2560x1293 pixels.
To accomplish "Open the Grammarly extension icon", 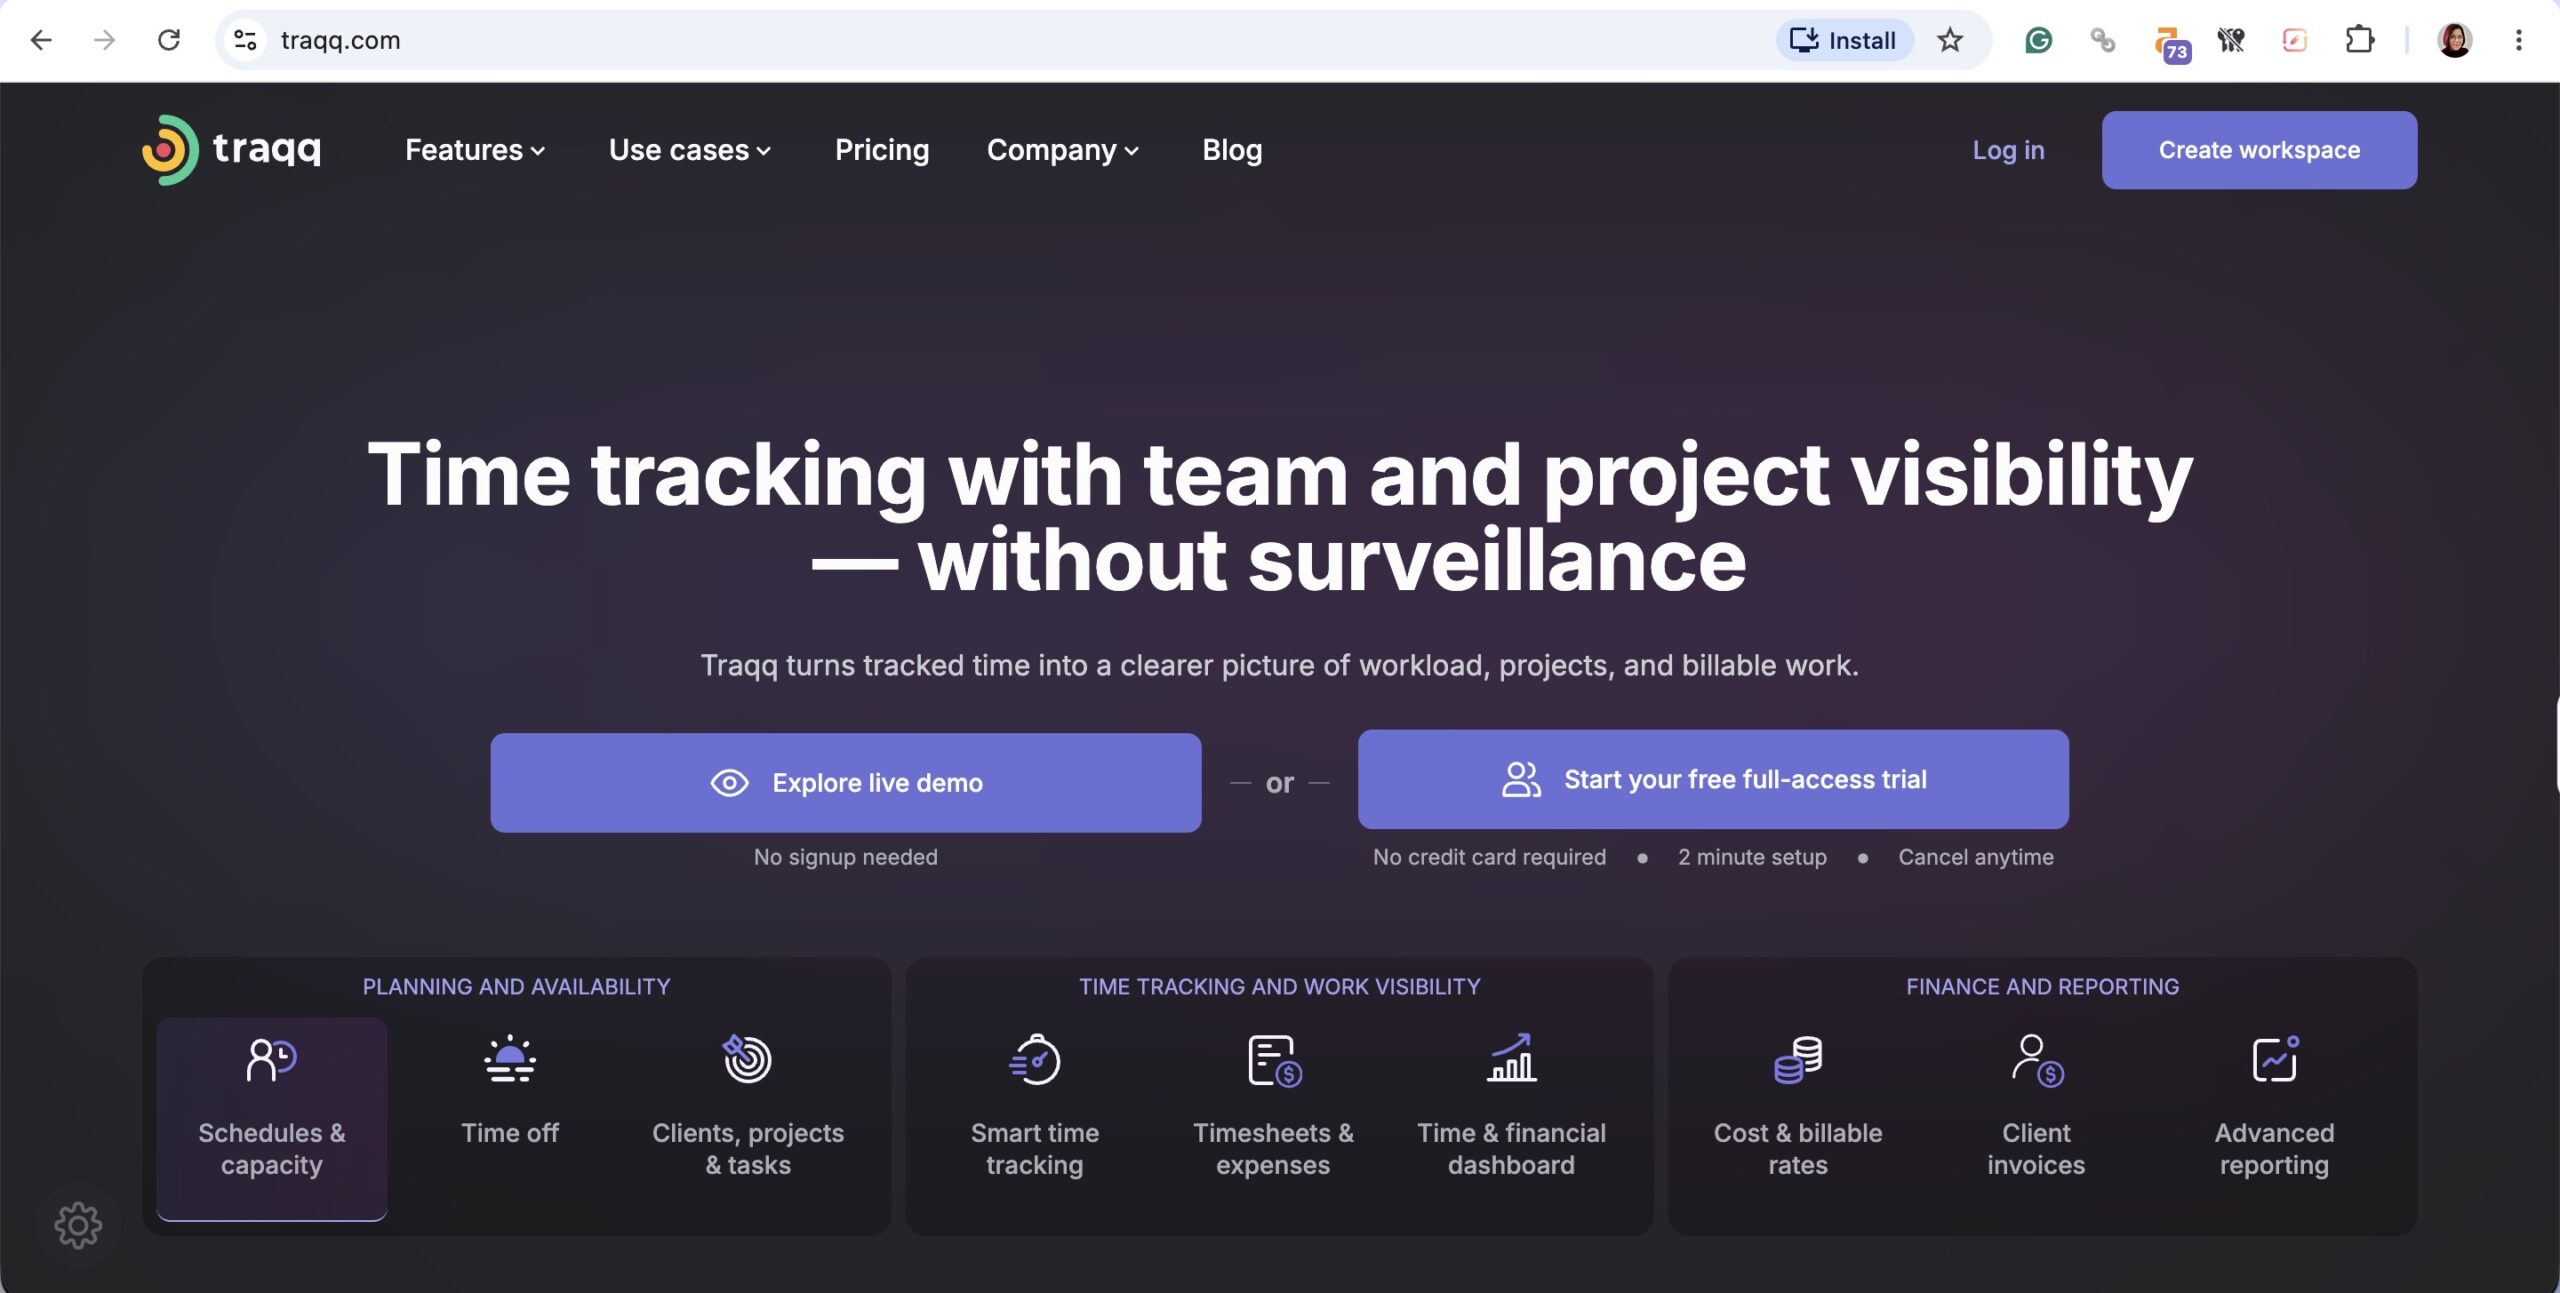I will (2038, 40).
